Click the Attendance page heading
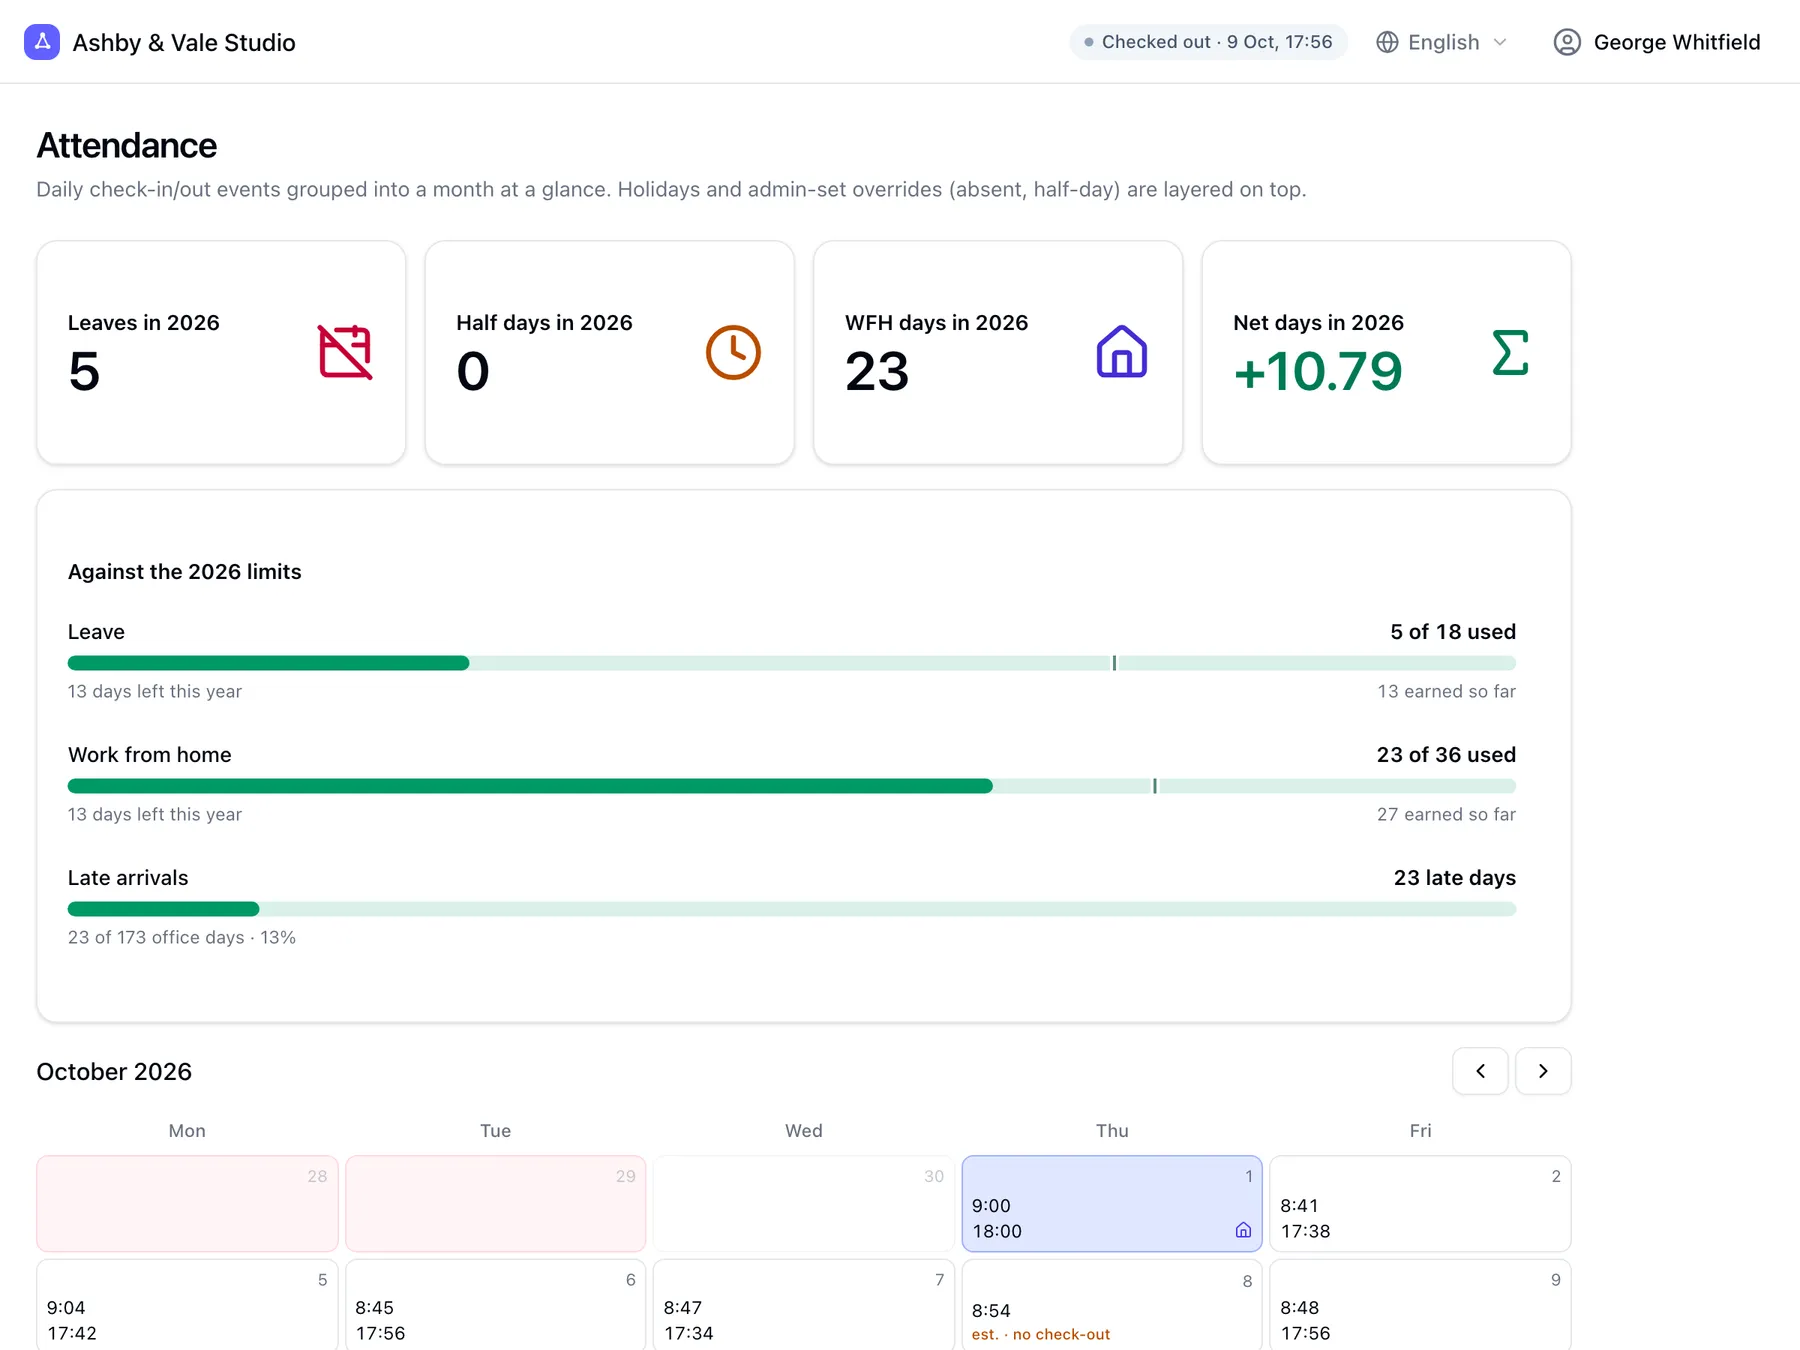Screen dimensions: 1800x1350 127,146
